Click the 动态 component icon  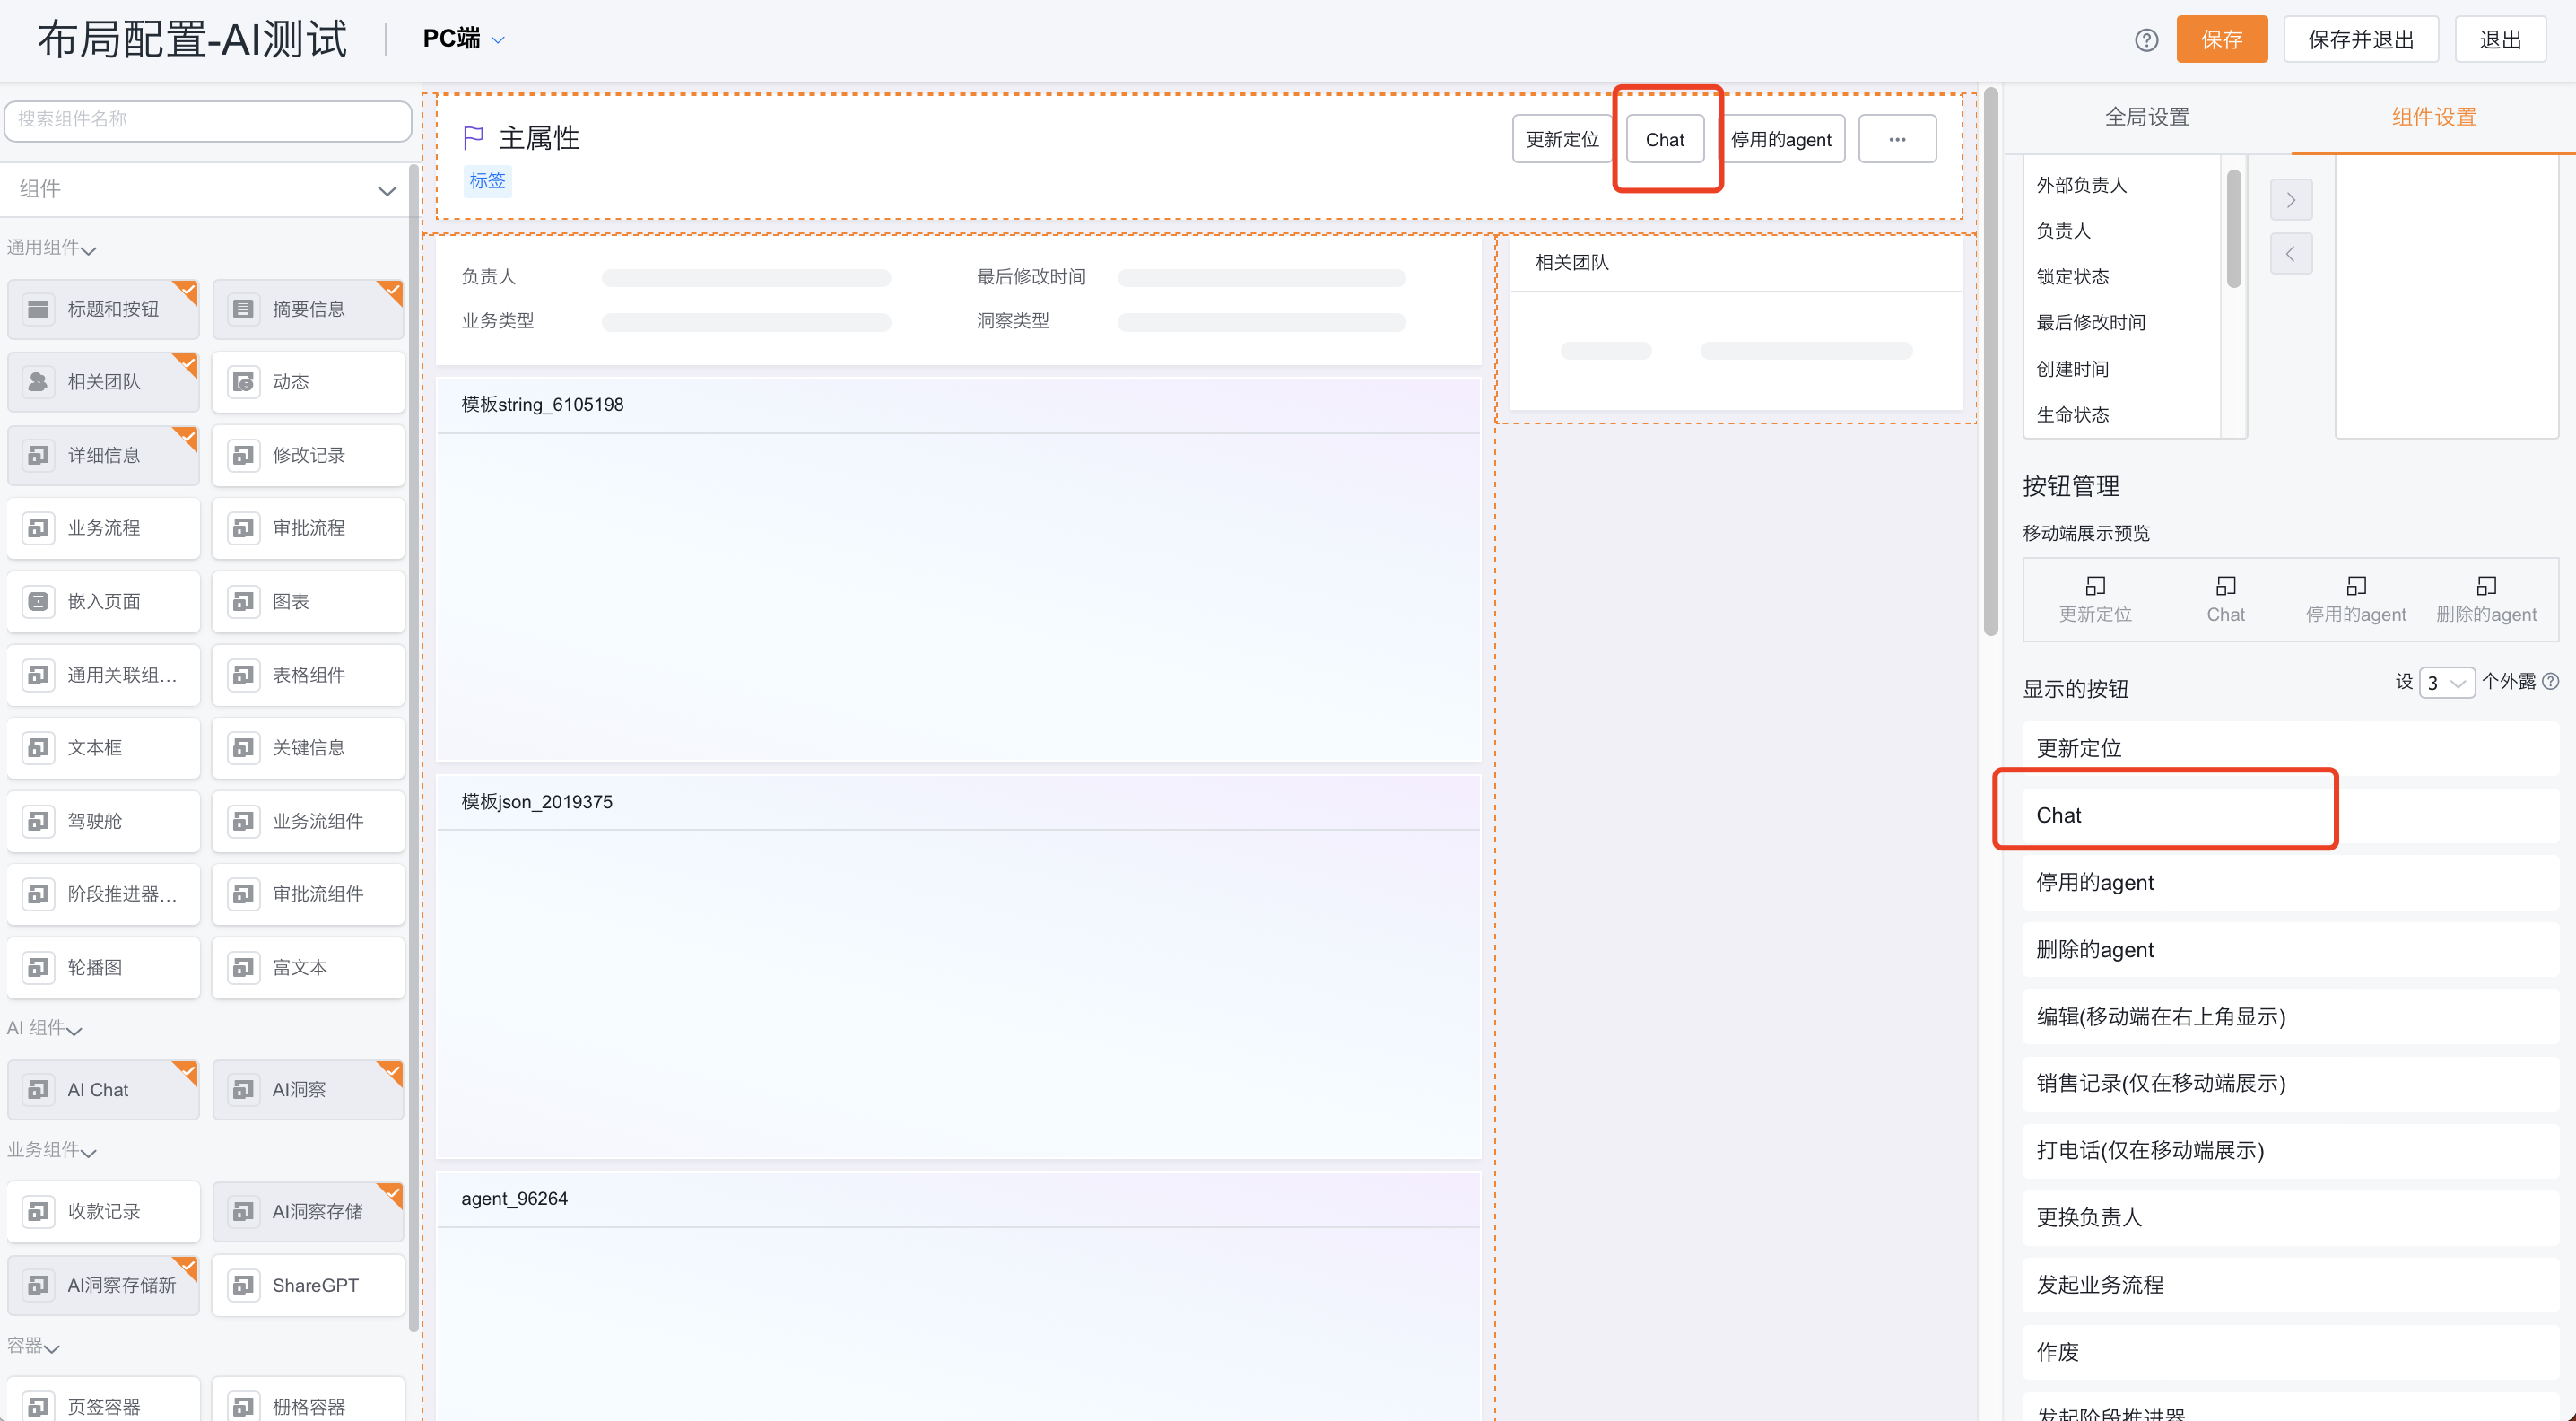coord(243,382)
